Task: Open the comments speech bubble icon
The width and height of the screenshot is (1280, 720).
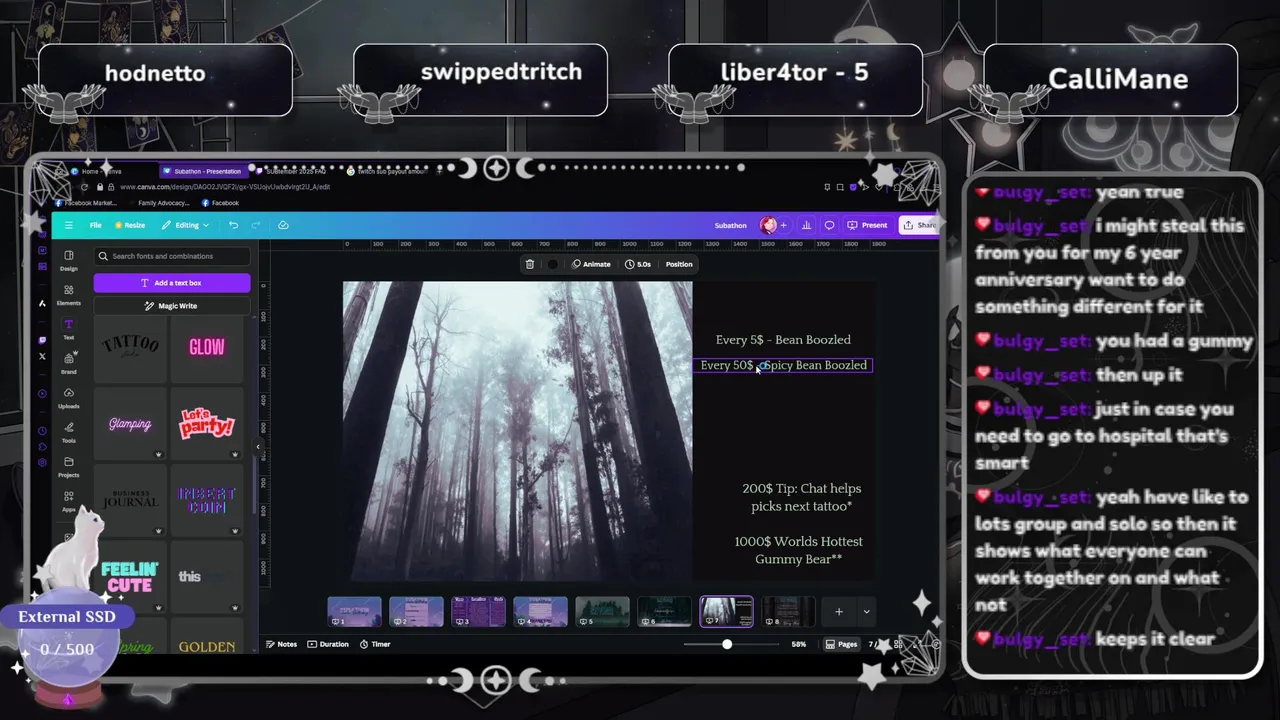Action: pyautogui.click(x=829, y=225)
